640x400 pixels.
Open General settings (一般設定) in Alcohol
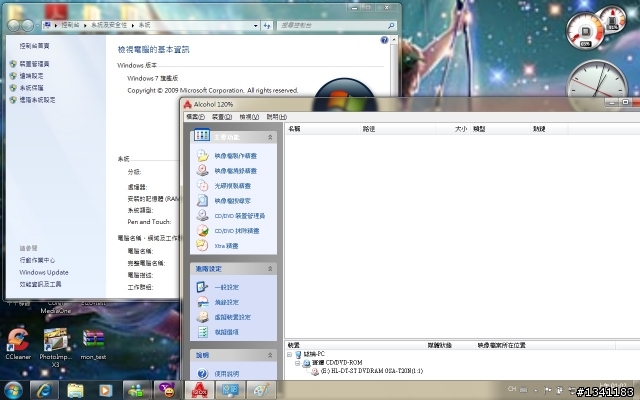pyautogui.click(x=227, y=287)
